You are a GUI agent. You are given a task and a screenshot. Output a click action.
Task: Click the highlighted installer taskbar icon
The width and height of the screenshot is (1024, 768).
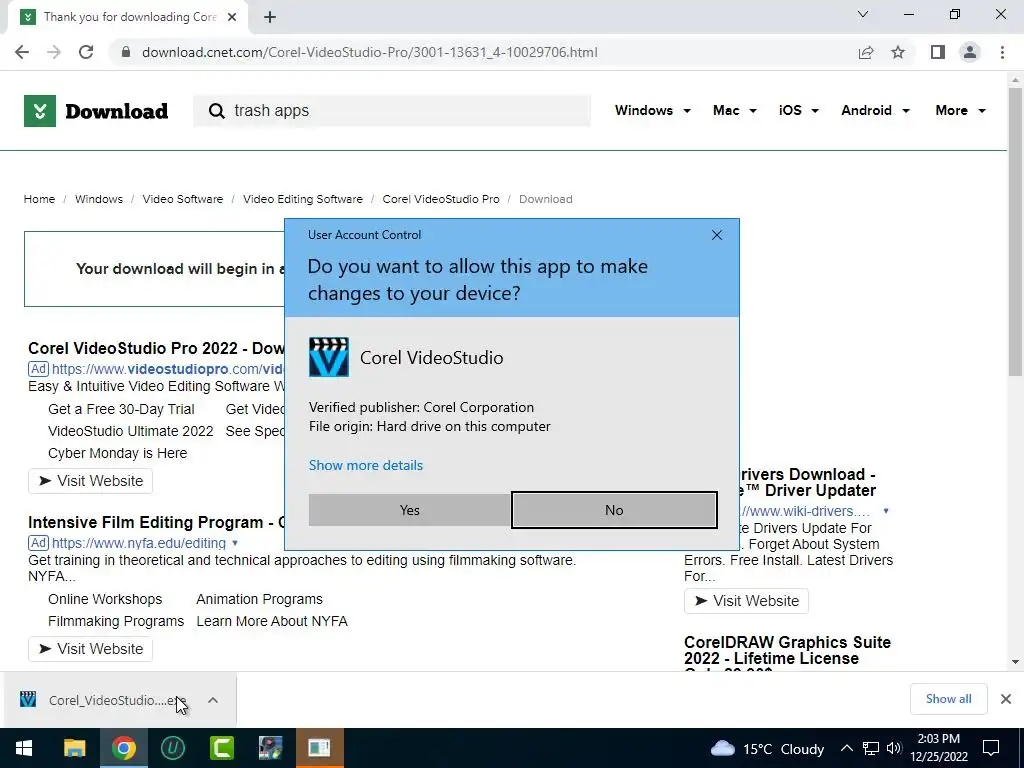[319, 748]
